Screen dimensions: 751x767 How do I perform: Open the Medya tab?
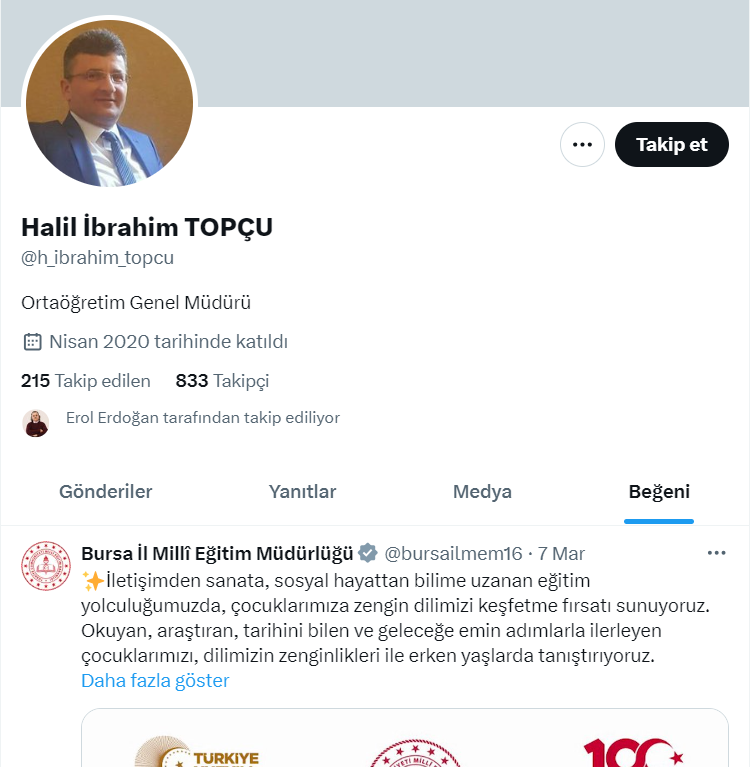click(x=482, y=492)
